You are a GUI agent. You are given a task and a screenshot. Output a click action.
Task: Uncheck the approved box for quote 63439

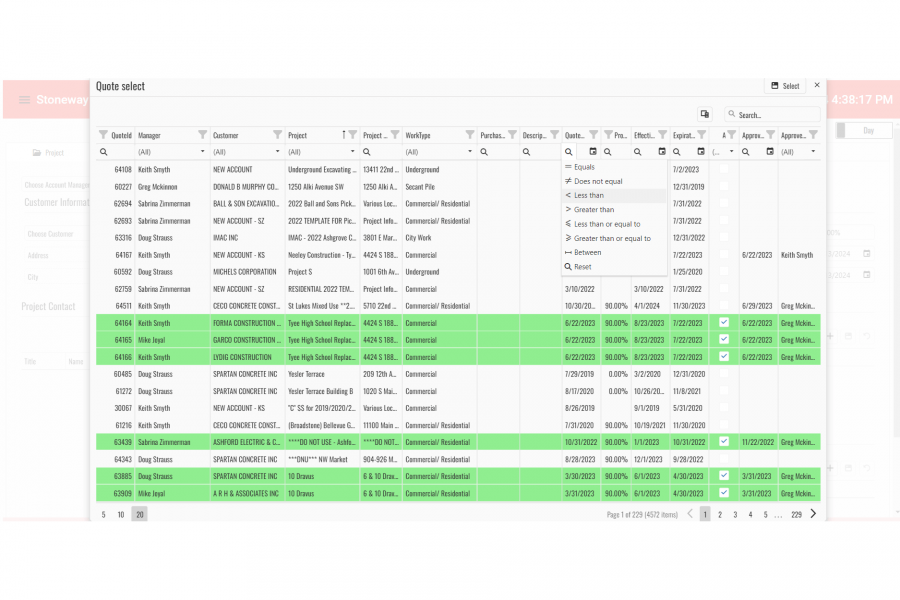[x=724, y=442]
